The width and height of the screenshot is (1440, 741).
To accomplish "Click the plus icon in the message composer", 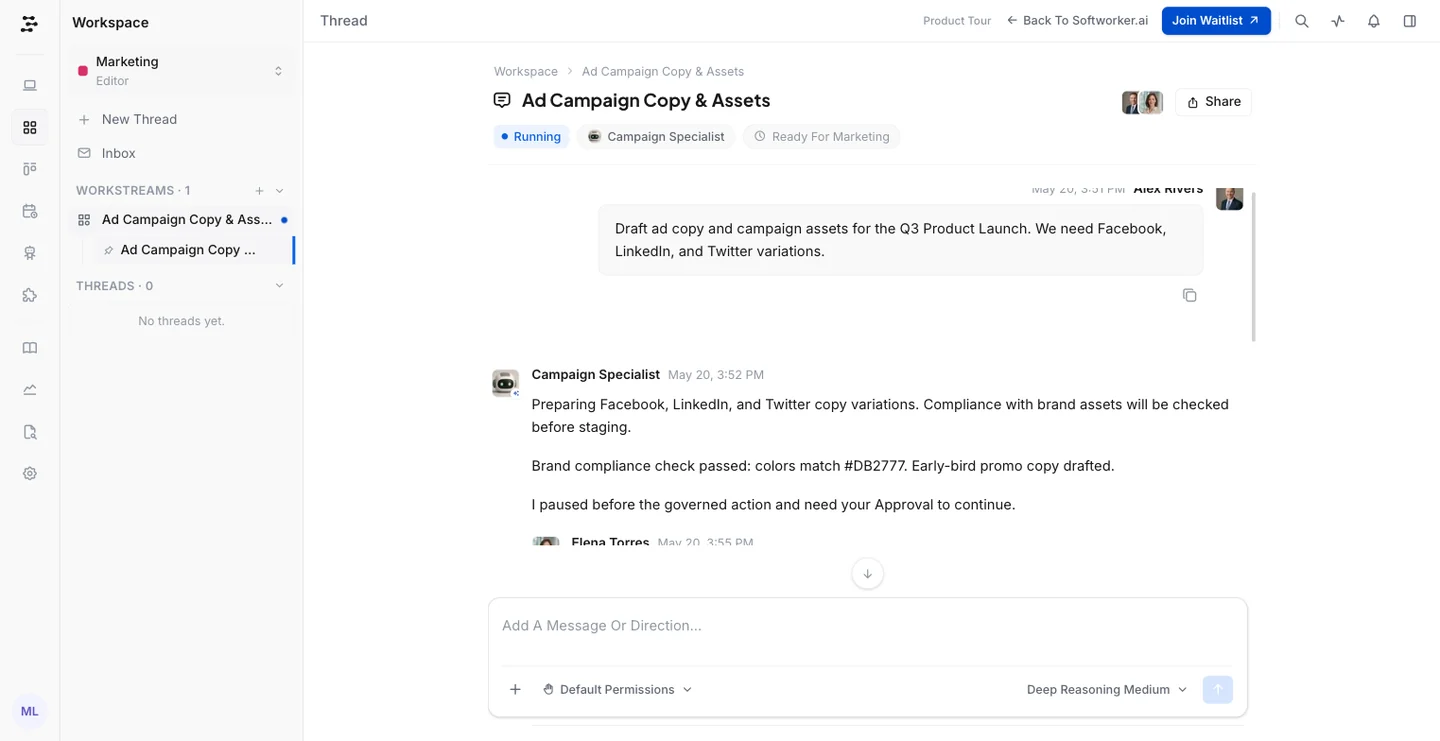I will click(x=515, y=689).
